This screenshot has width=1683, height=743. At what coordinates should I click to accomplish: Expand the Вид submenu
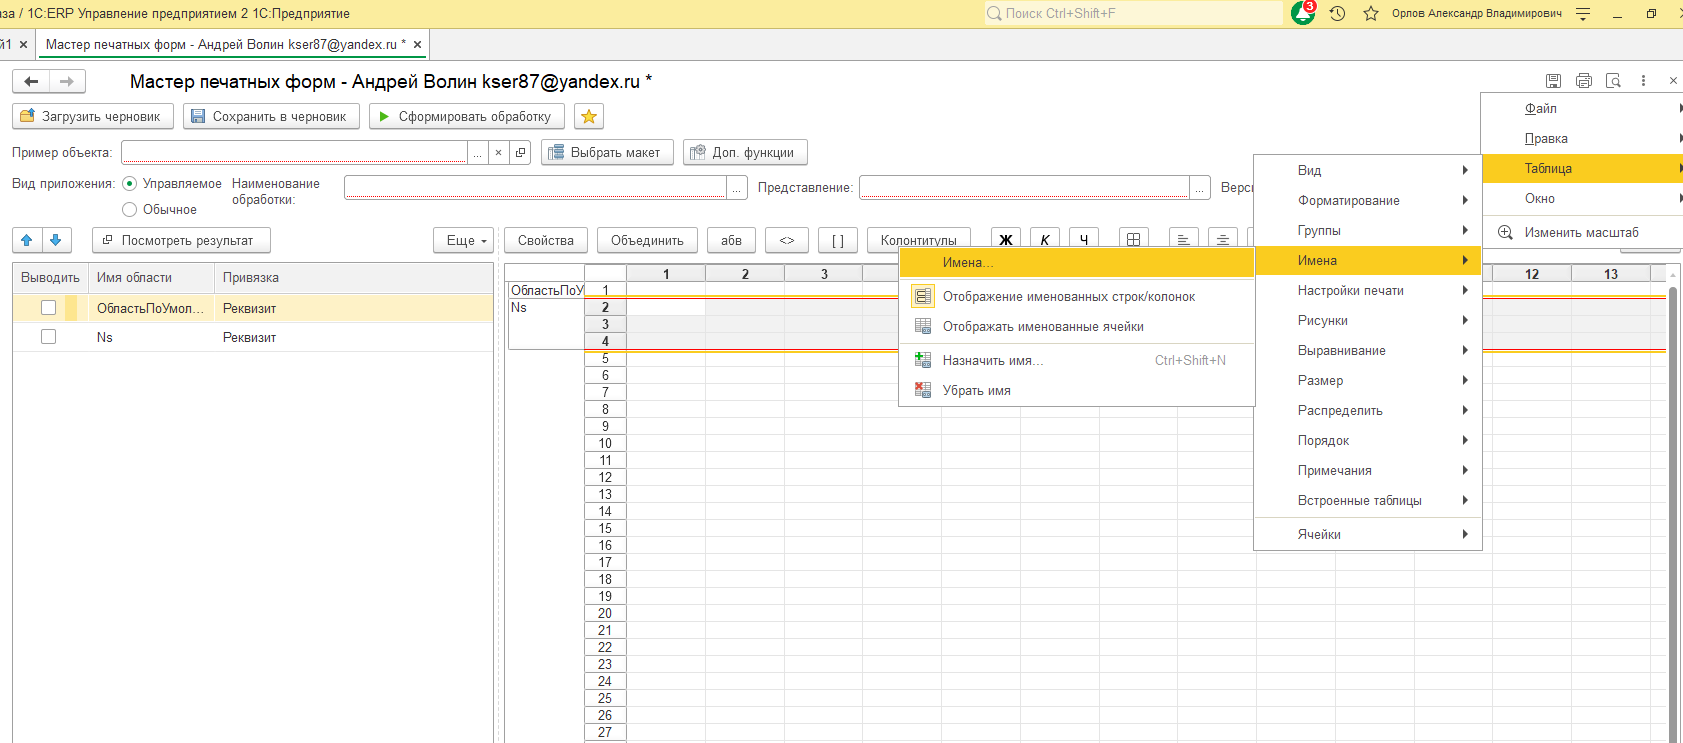1367,170
